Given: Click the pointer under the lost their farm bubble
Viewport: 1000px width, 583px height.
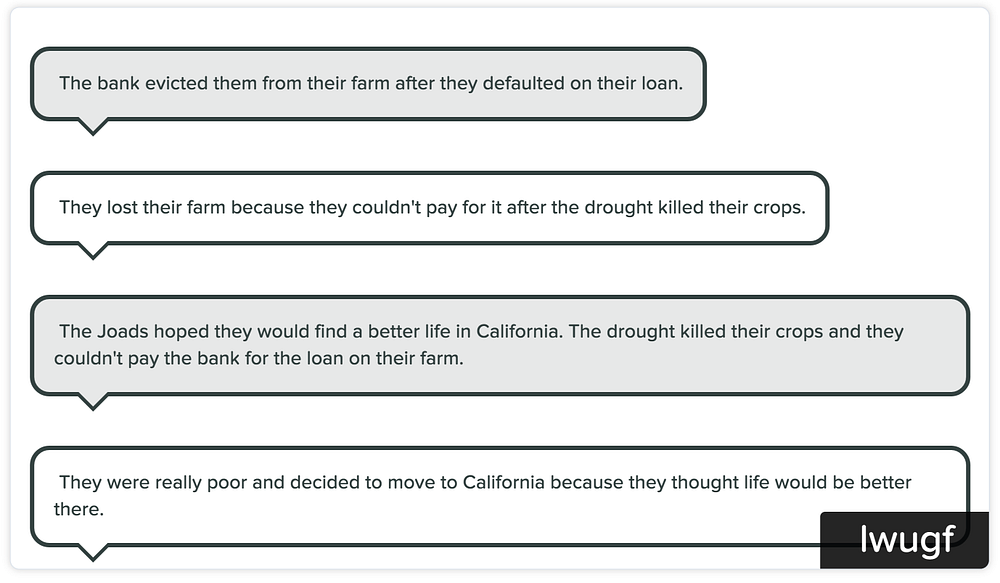Looking at the screenshot, I should tap(92, 251).
